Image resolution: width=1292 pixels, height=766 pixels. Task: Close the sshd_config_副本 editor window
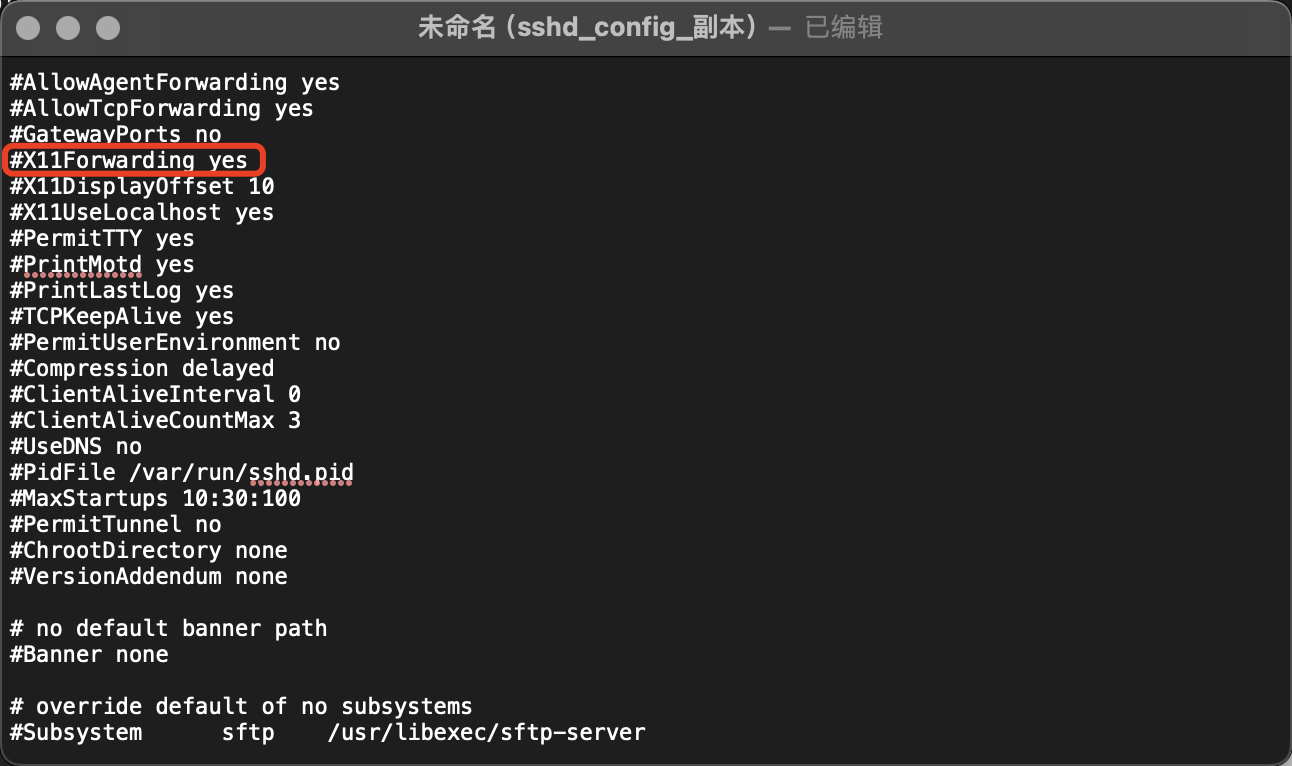point(28,27)
